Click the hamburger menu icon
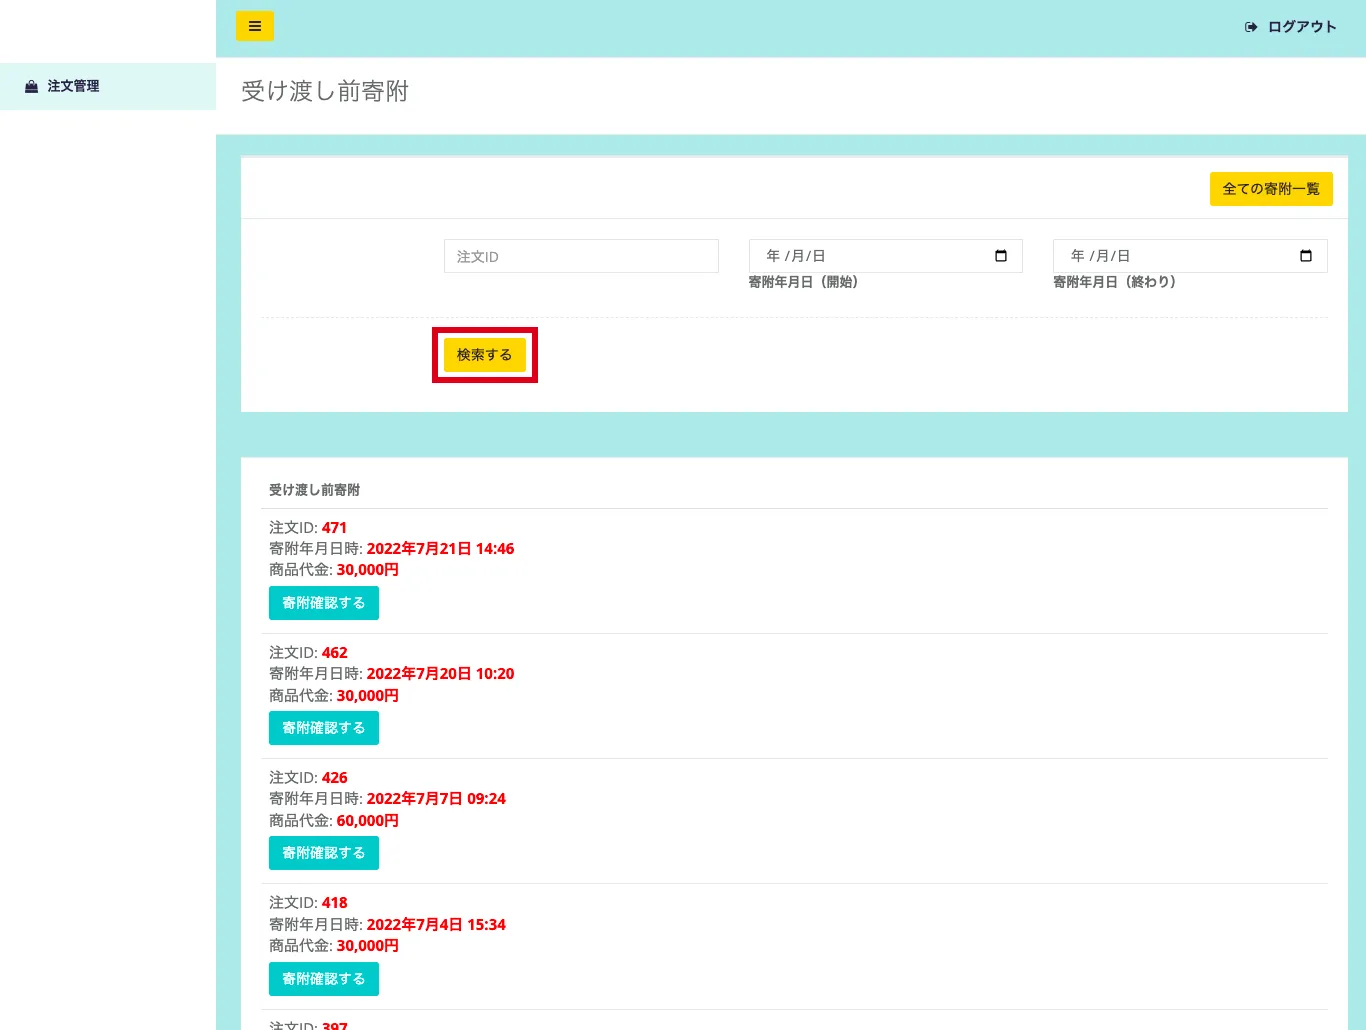 tap(255, 26)
